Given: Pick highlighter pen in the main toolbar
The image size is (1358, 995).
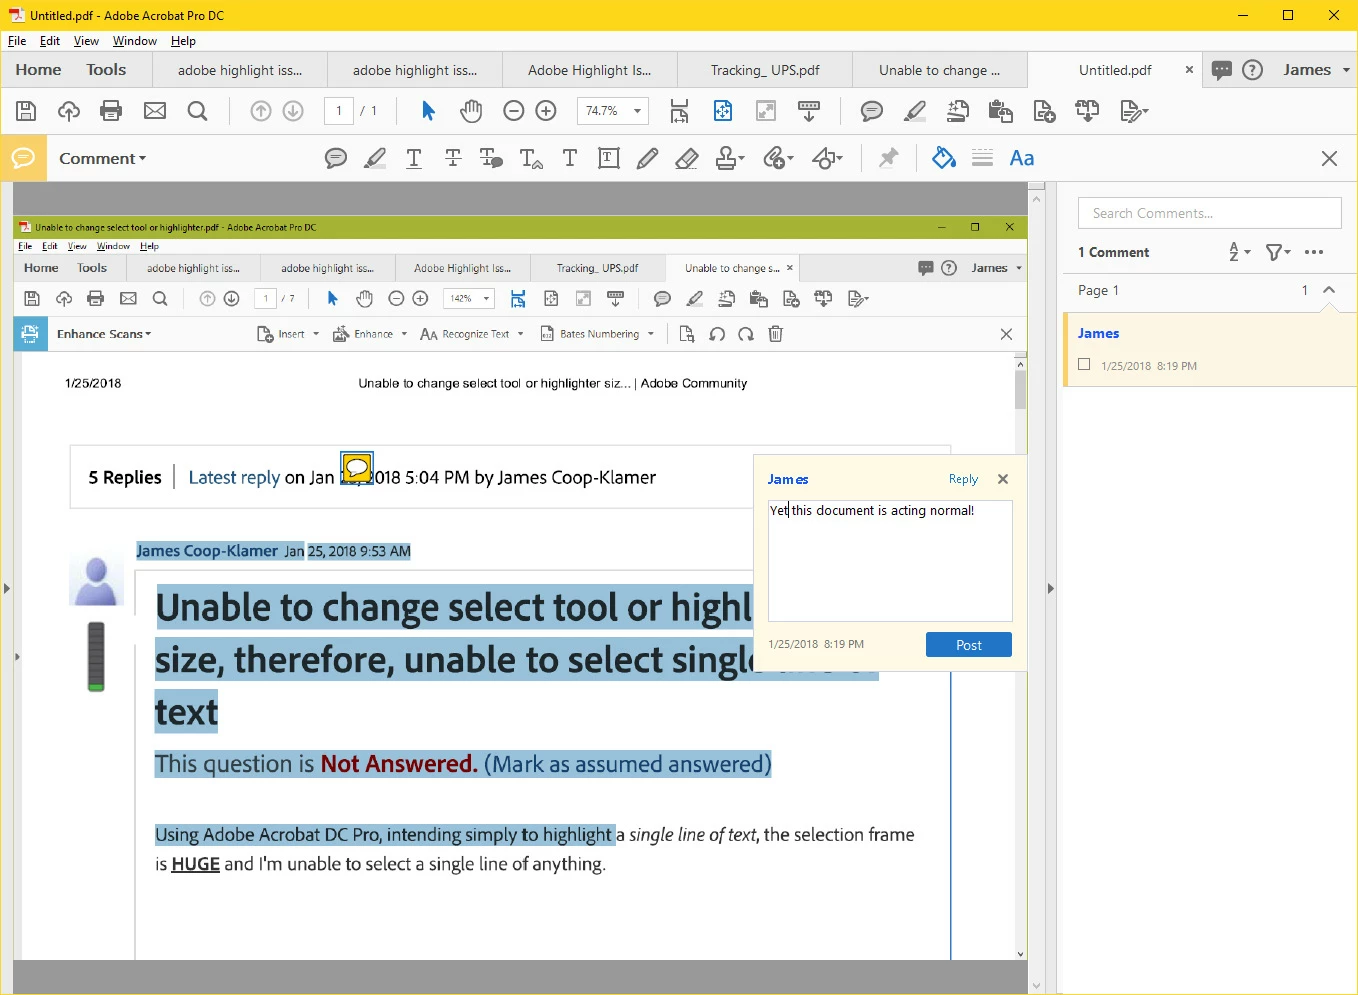Looking at the screenshot, I should pos(915,111).
